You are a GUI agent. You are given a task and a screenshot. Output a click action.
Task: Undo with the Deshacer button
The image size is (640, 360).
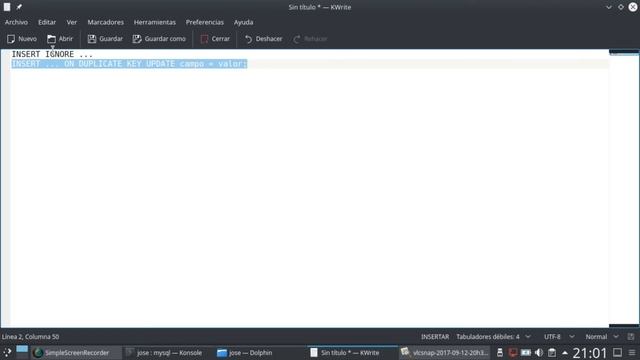click(263, 39)
